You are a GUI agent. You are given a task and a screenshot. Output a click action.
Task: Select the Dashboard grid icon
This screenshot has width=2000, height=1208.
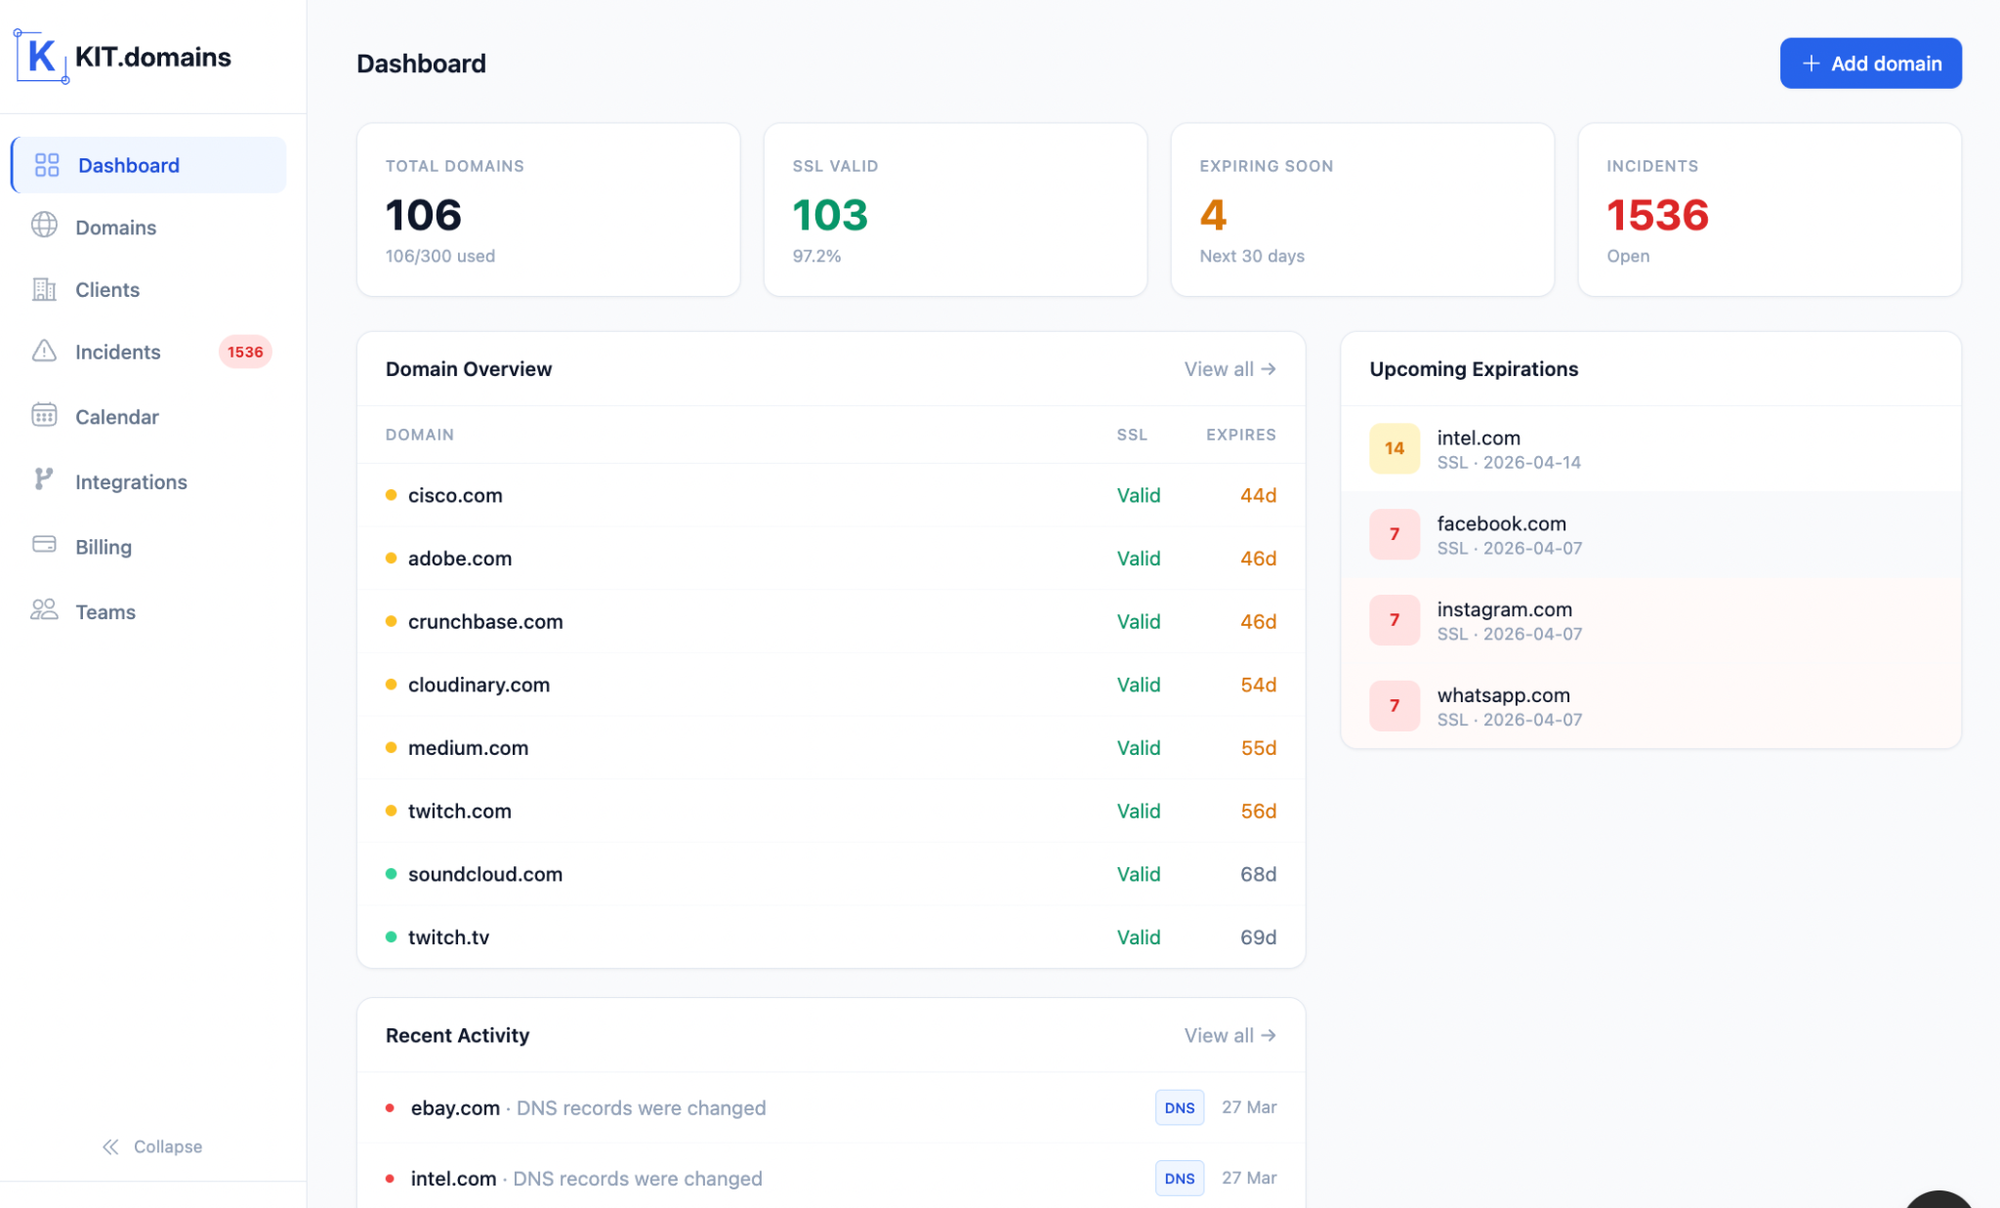[46, 164]
